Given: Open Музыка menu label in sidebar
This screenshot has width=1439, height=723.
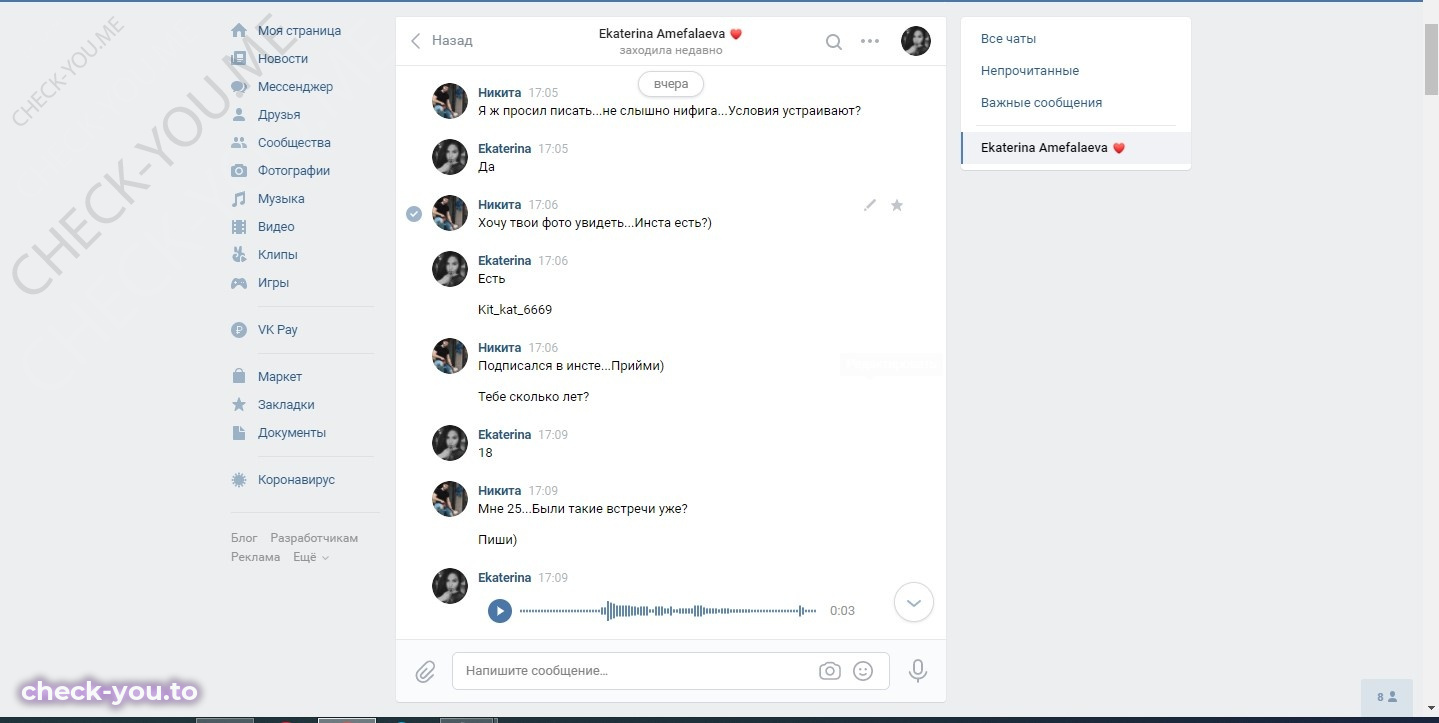Looking at the screenshot, I should [x=281, y=199].
